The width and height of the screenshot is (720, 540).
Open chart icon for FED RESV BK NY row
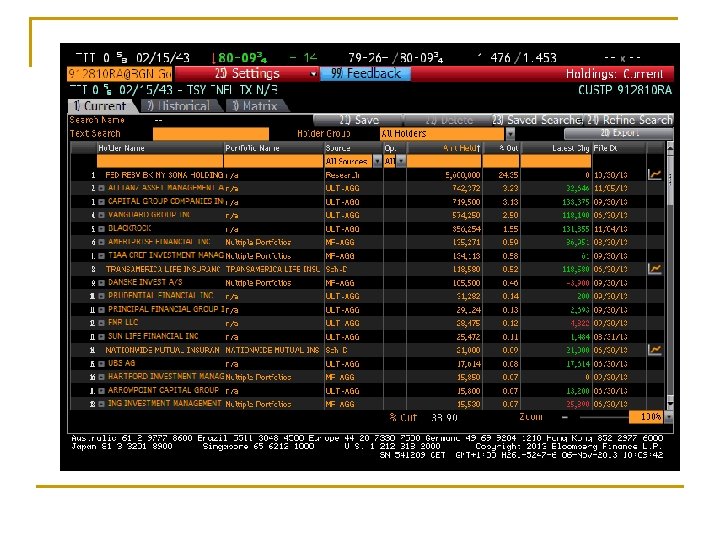[x=654, y=175]
